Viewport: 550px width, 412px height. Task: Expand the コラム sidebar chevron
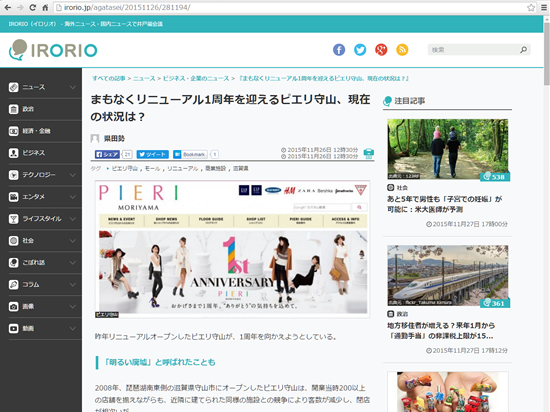coord(73,284)
